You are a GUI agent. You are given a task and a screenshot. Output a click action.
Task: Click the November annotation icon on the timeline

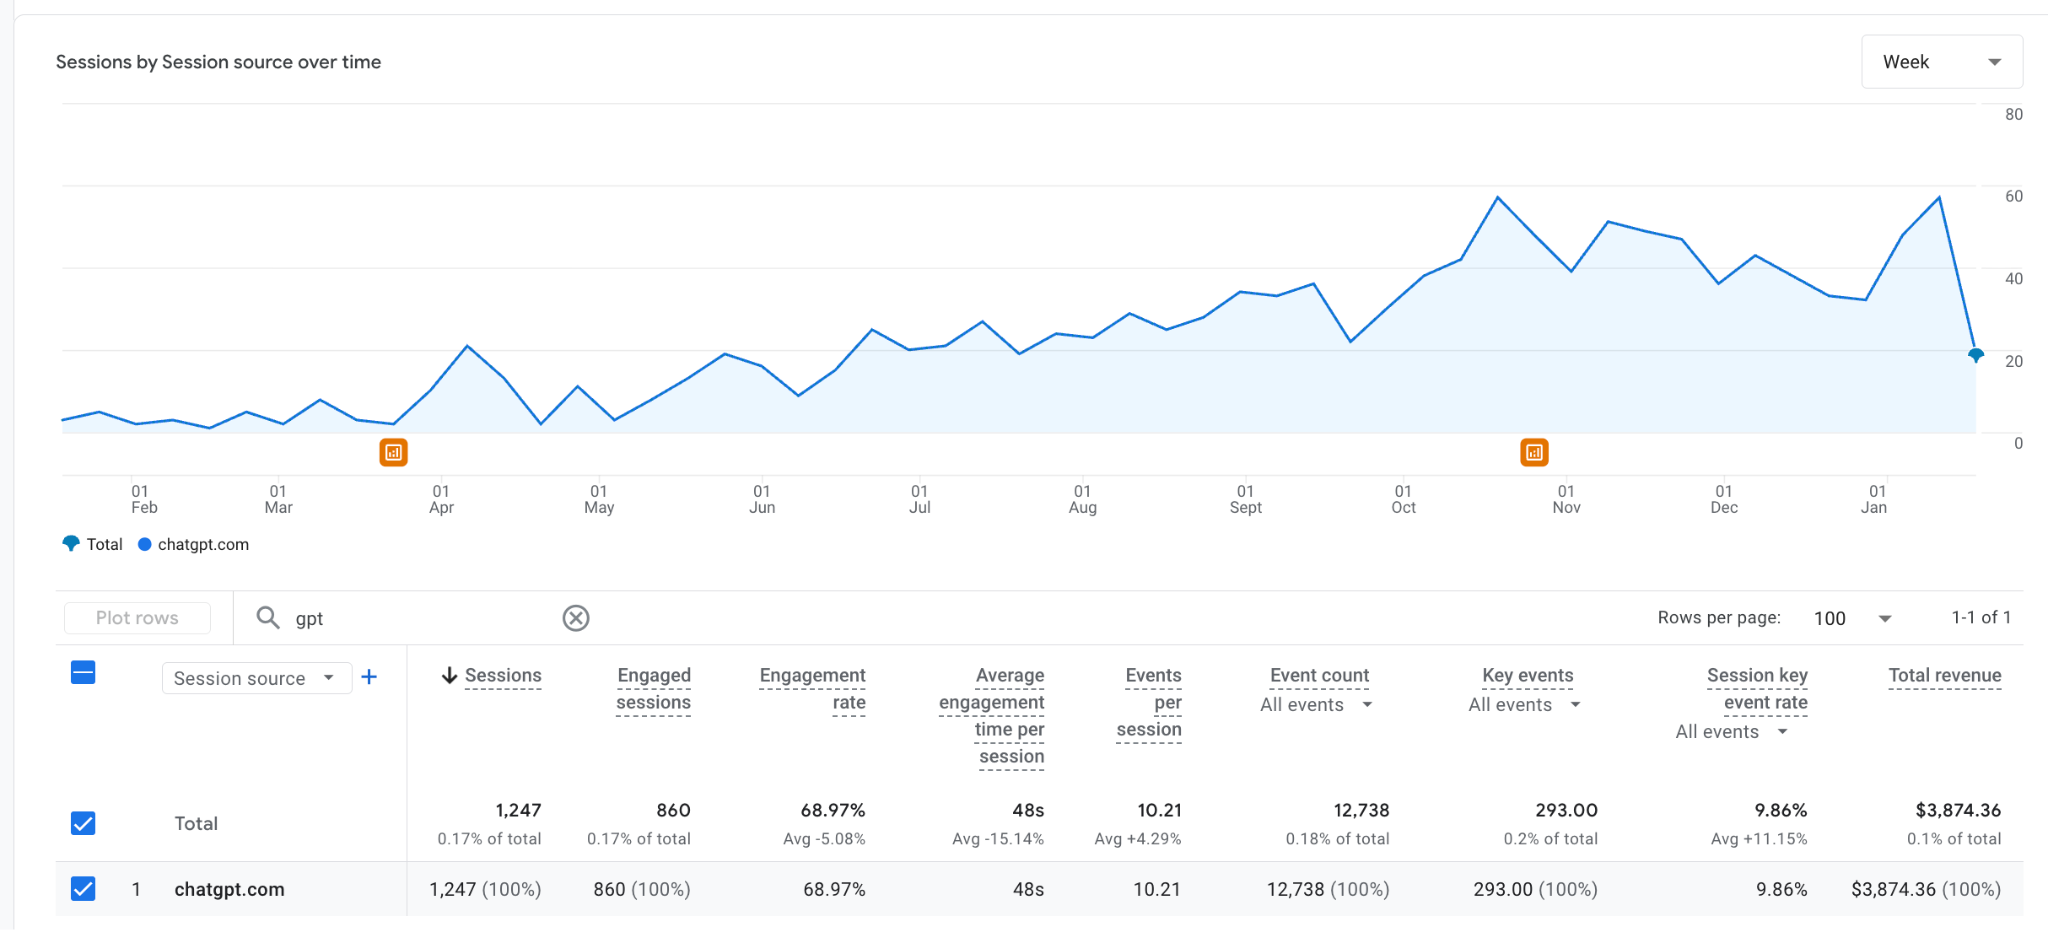(1535, 452)
